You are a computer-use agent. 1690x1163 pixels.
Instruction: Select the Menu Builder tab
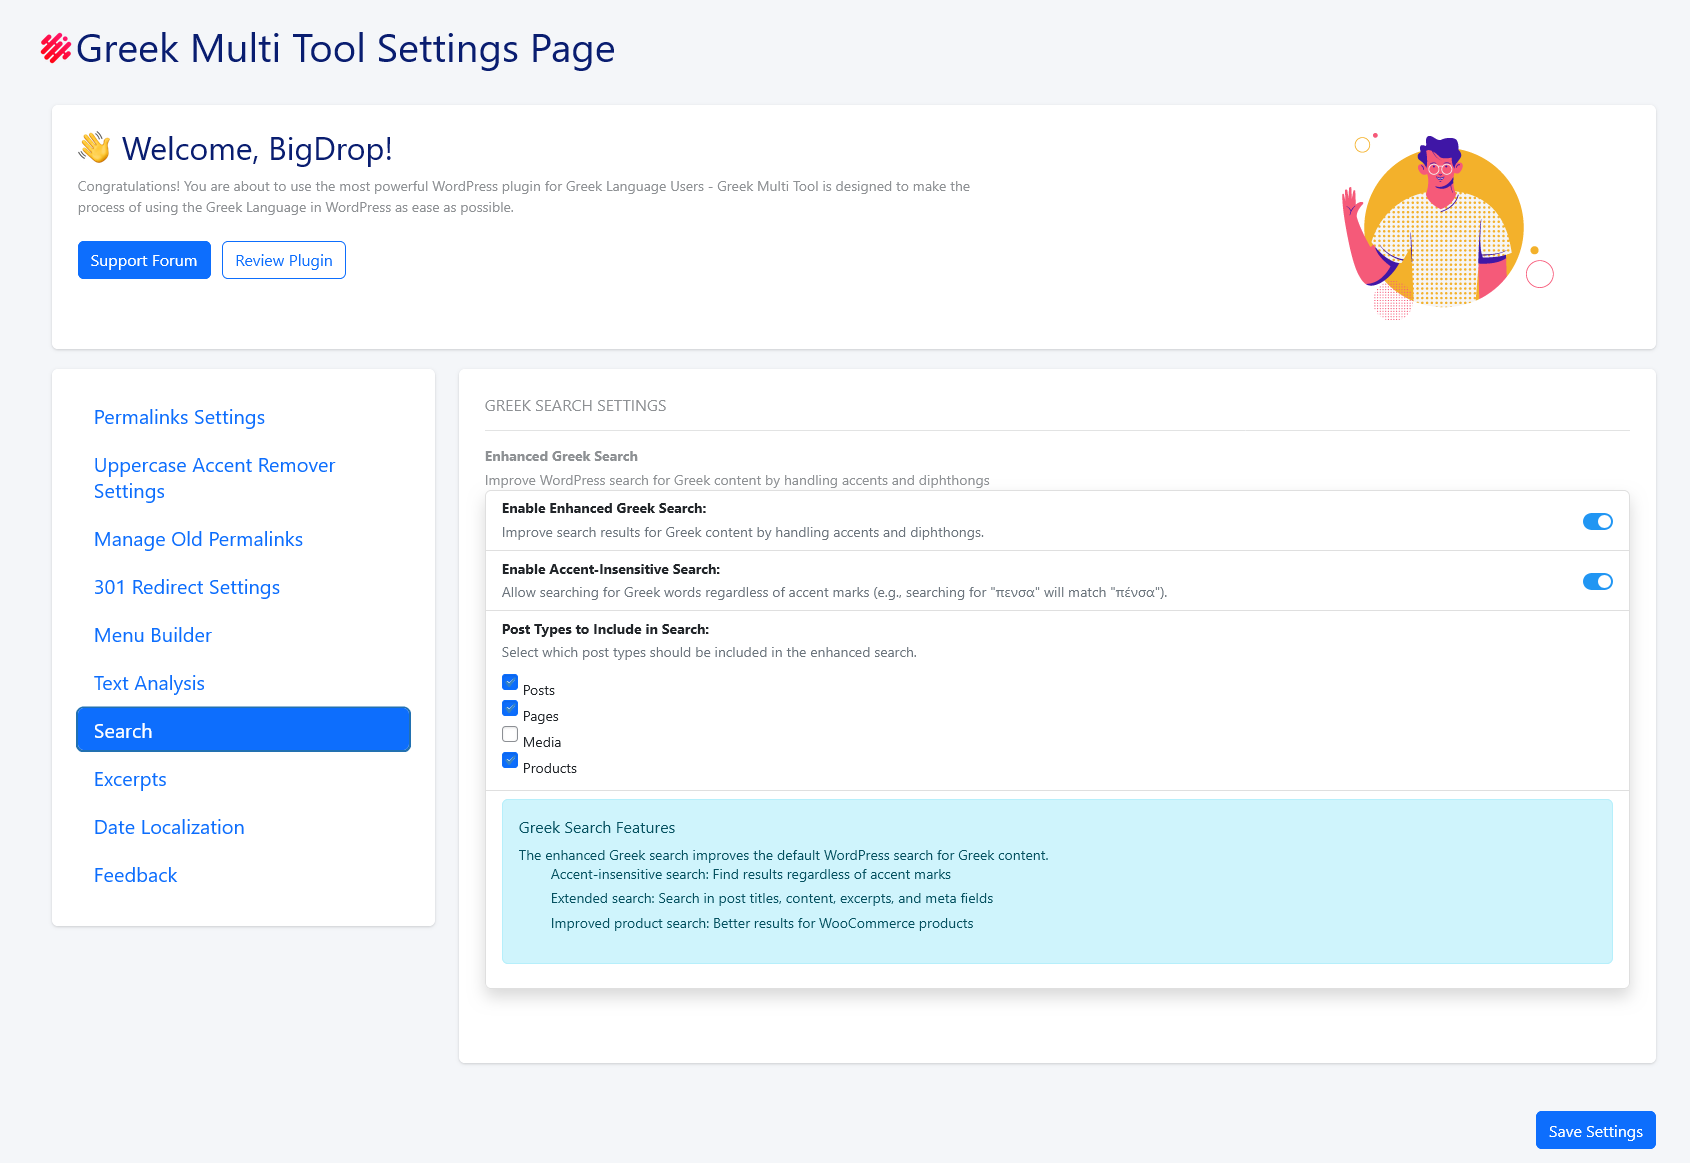point(153,635)
